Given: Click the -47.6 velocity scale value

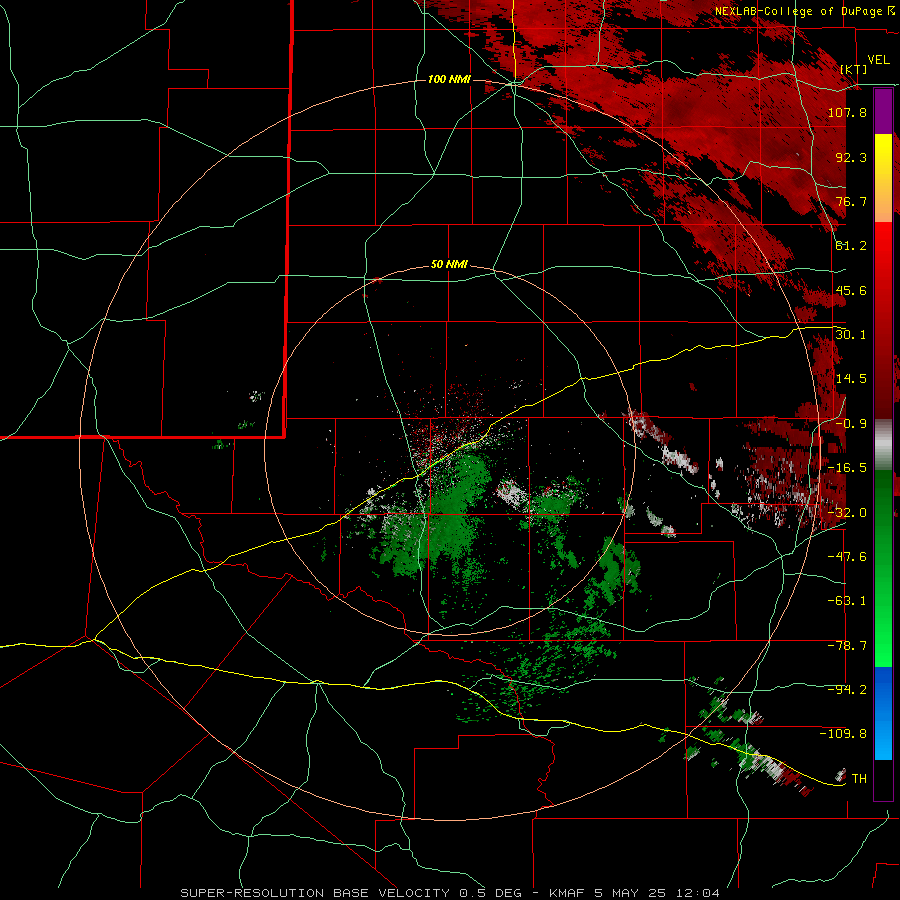Looking at the screenshot, I should click(x=847, y=557).
